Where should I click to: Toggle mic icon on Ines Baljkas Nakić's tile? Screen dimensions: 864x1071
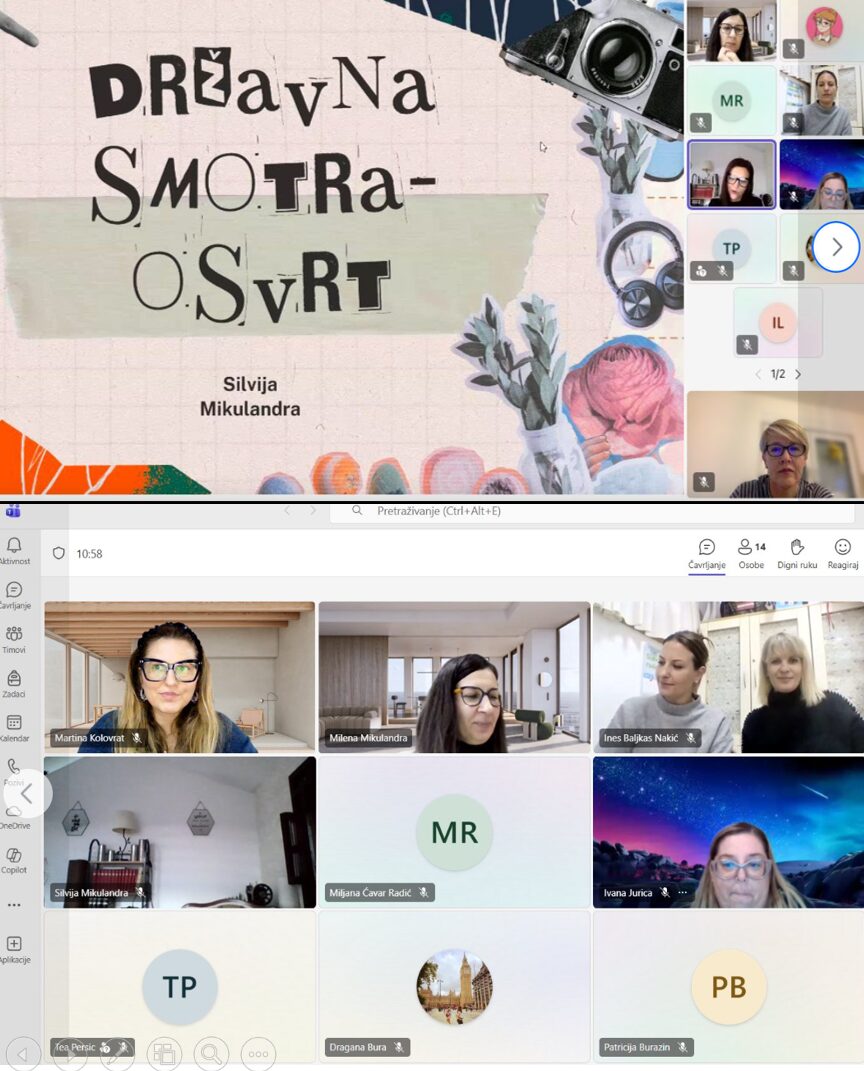tap(690, 738)
